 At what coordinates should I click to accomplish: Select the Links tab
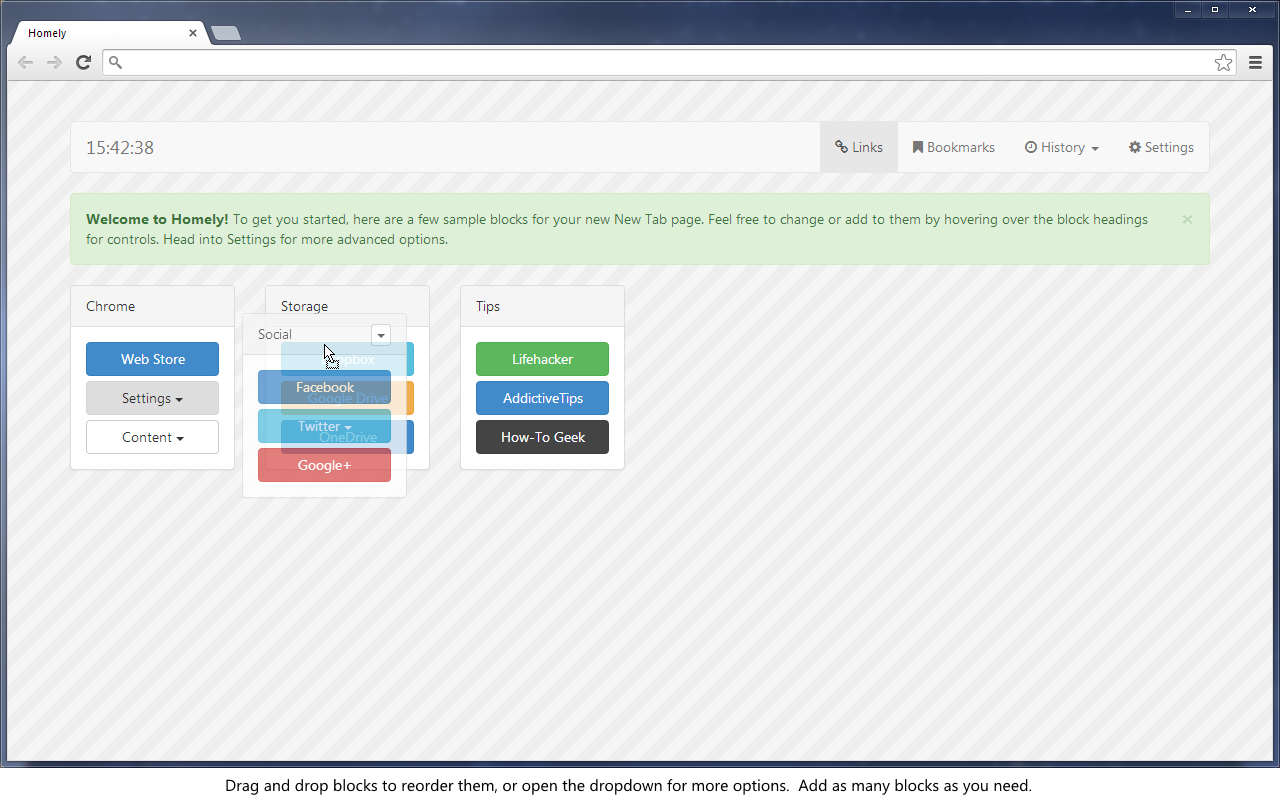tap(859, 147)
